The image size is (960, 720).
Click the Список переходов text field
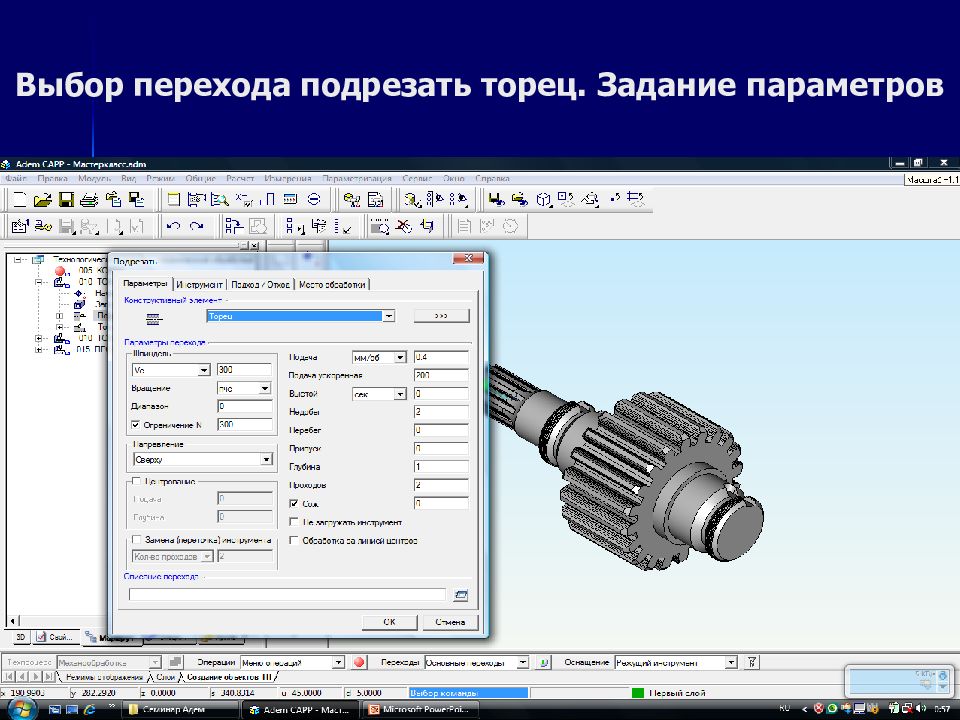pos(287,594)
